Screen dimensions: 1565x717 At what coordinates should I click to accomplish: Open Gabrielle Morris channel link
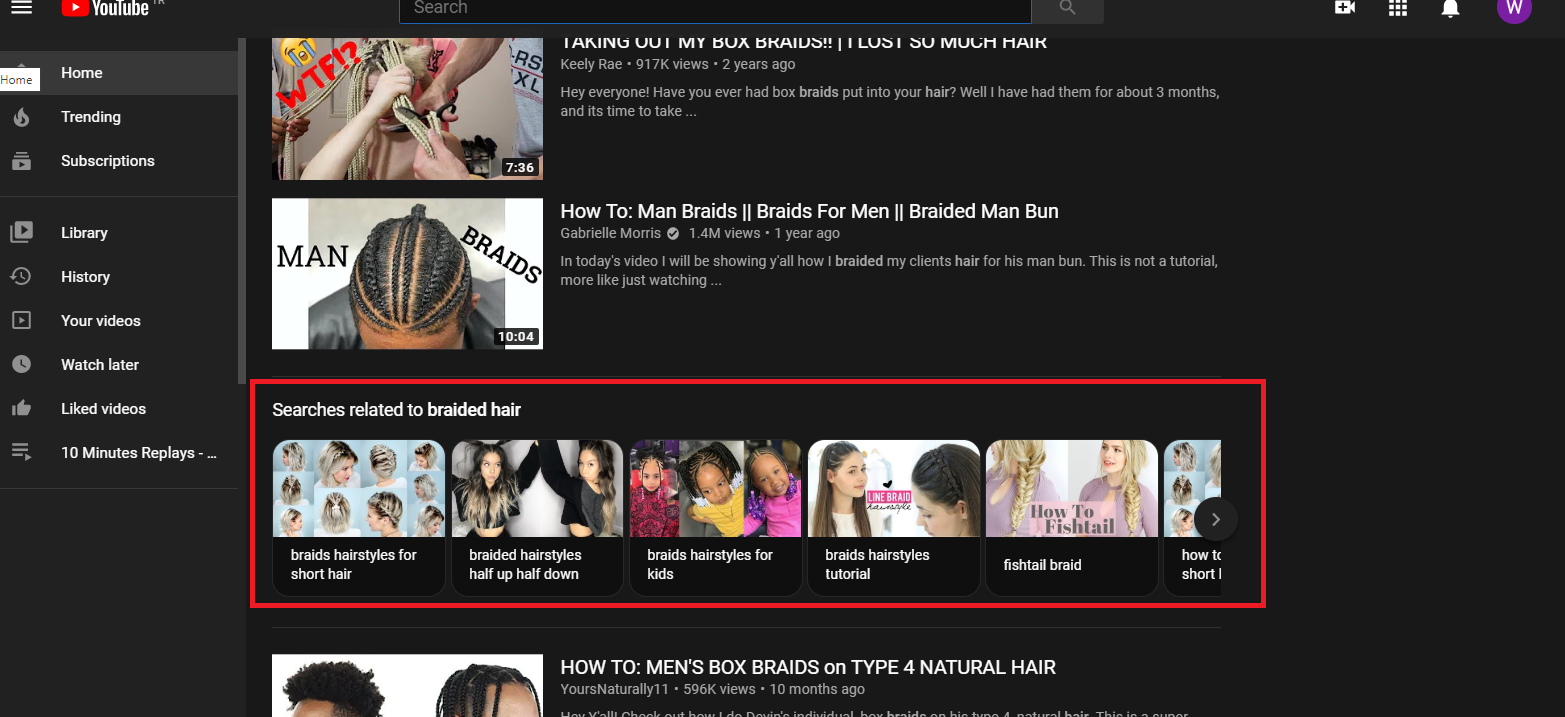[610, 233]
